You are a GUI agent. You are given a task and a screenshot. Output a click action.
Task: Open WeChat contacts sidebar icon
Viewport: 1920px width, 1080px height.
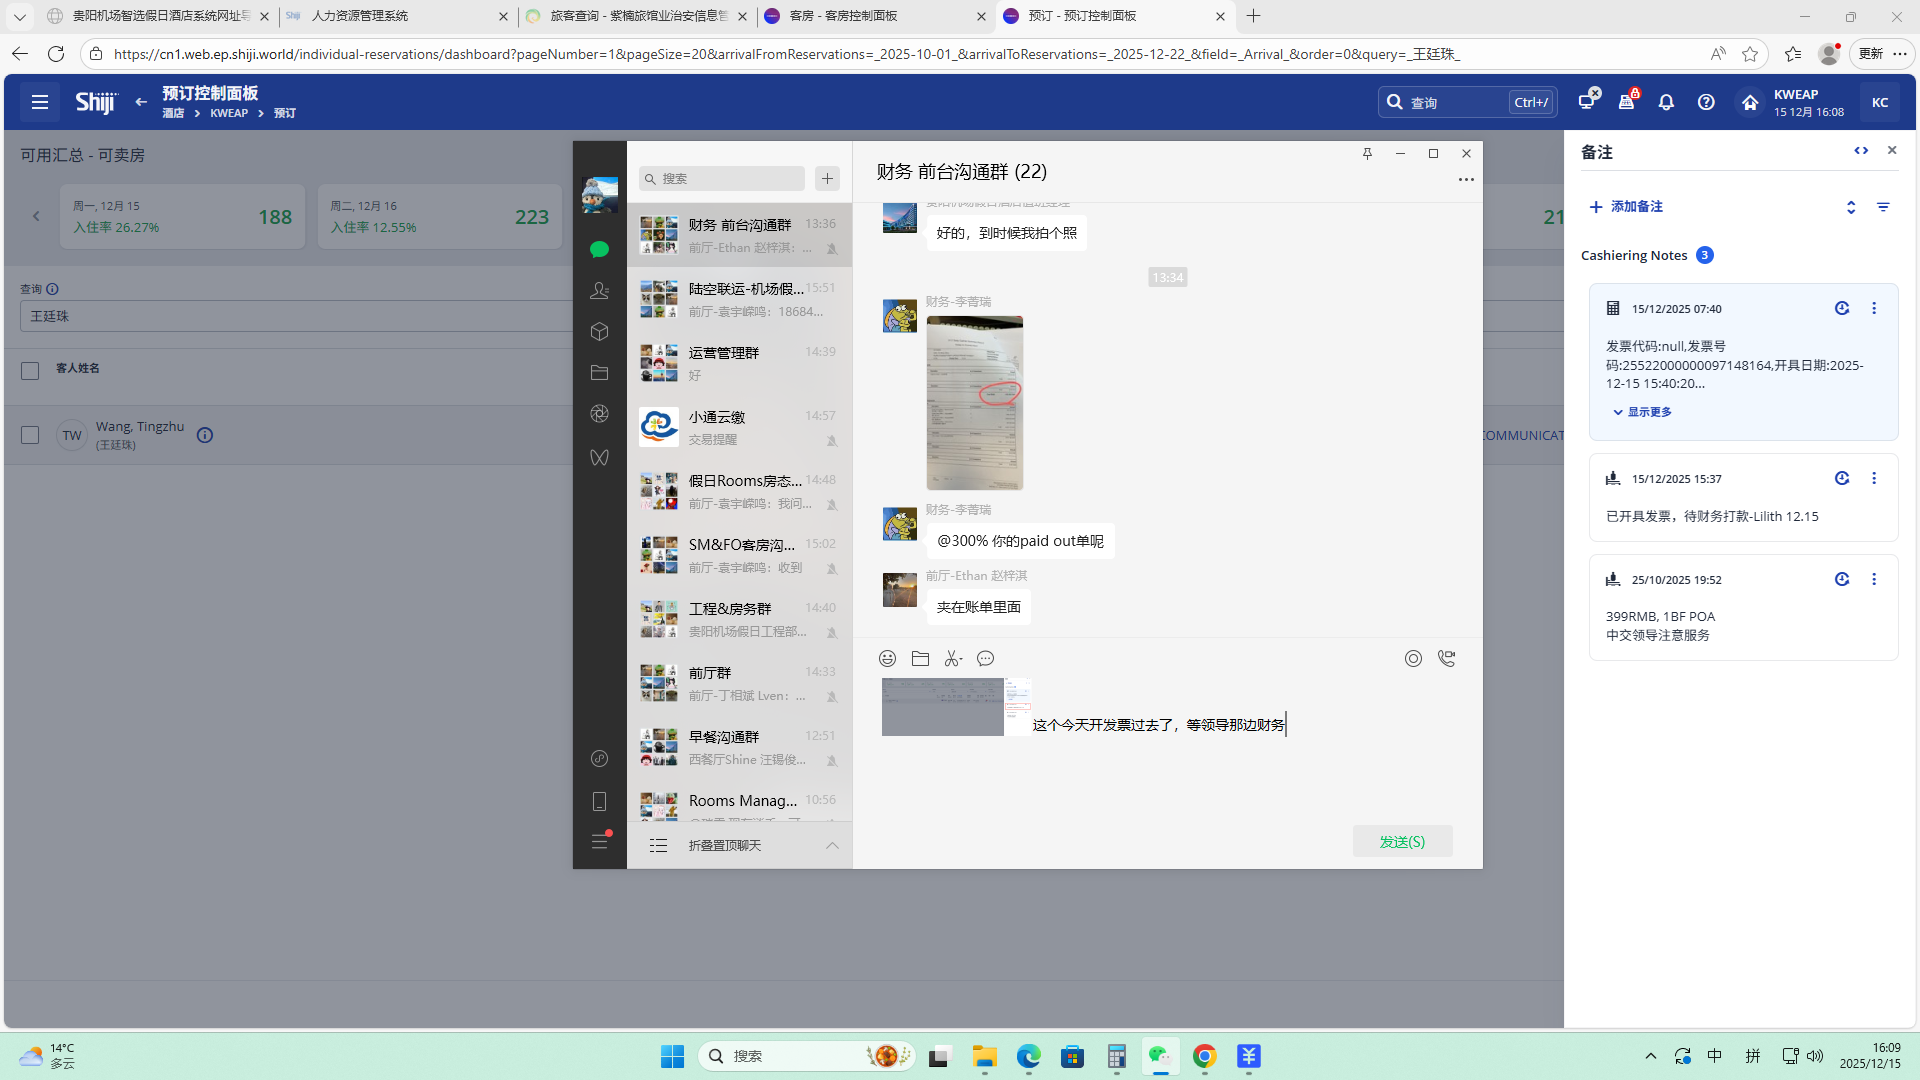599,290
